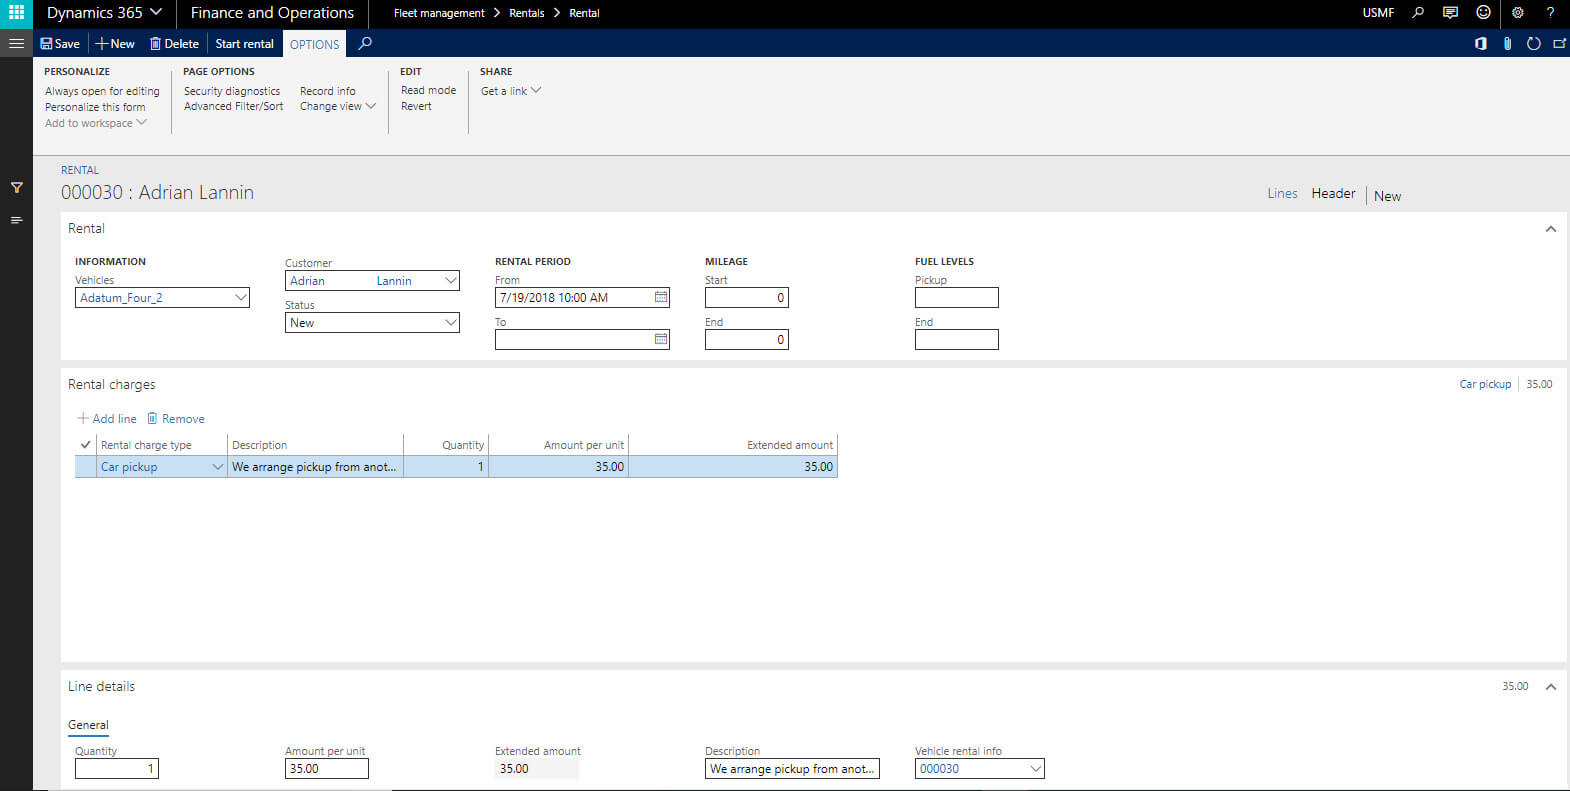Click the action pane search magnifier
The height and width of the screenshot is (791, 1570).
point(365,43)
